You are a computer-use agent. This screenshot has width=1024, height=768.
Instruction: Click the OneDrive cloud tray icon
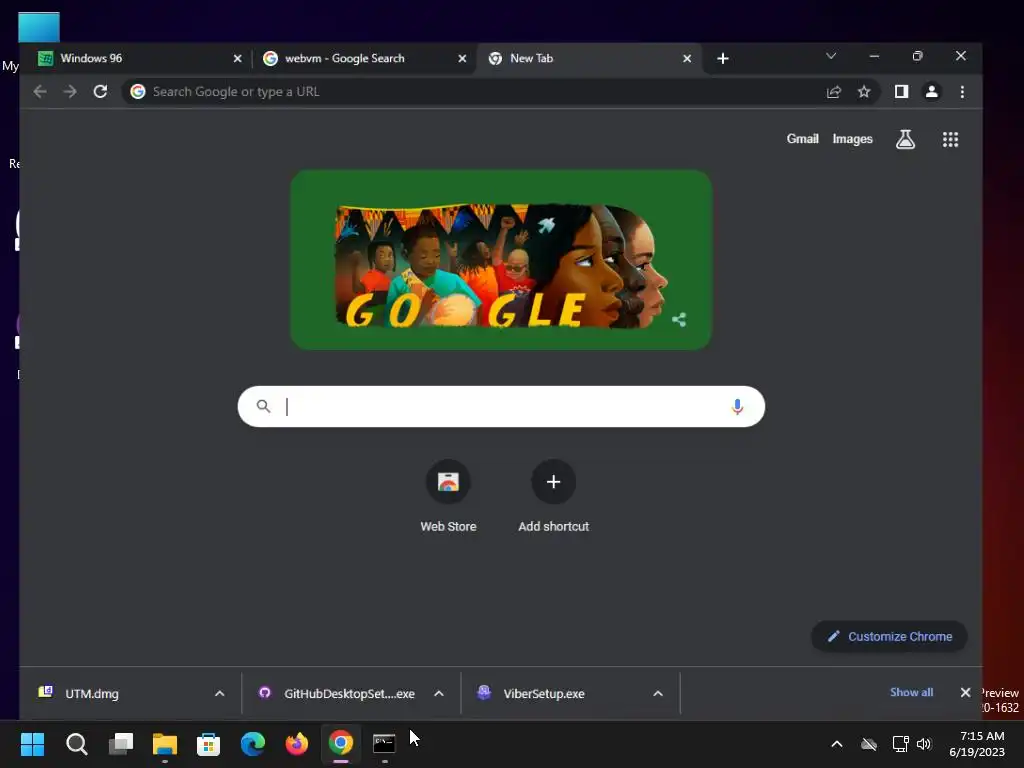pyautogui.click(x=869, y=744)
